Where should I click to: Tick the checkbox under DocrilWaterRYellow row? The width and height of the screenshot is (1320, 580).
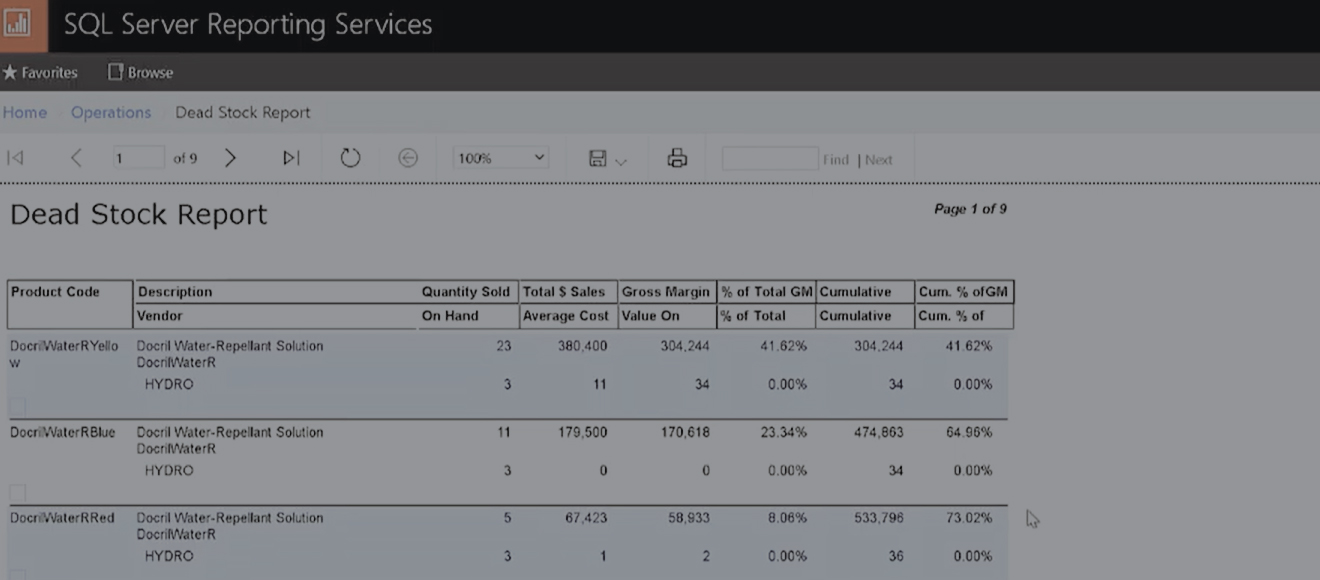coord(17,406)
